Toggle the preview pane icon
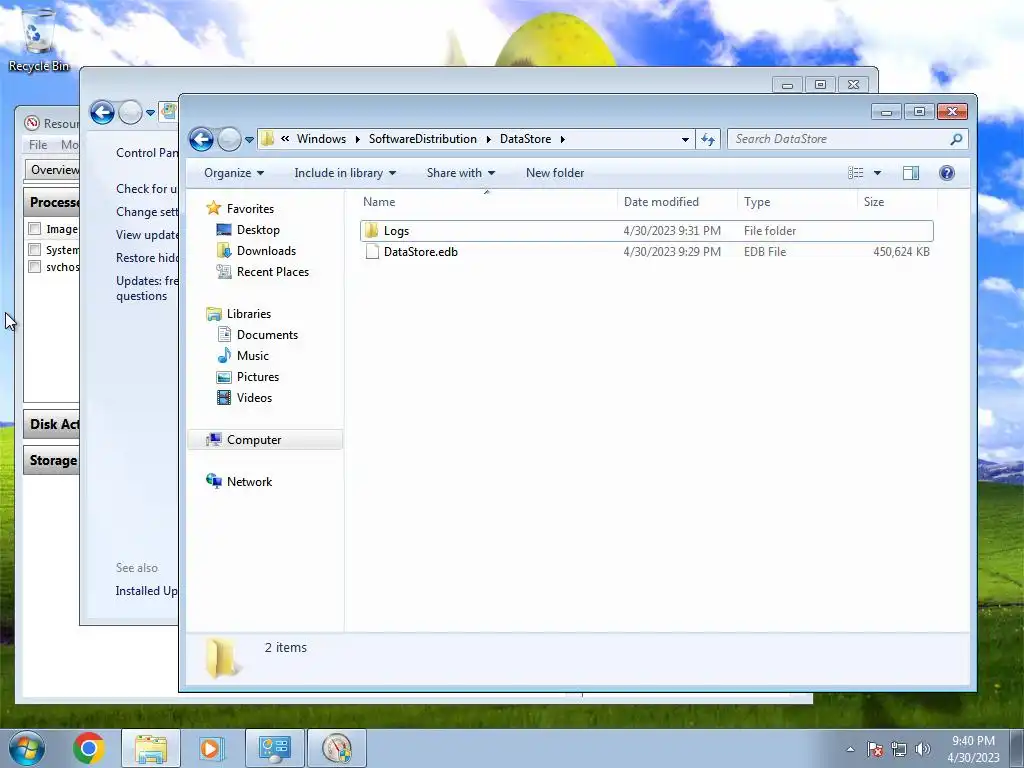The height and width of the screenshot is (768, 1024). tap(911, 173)
